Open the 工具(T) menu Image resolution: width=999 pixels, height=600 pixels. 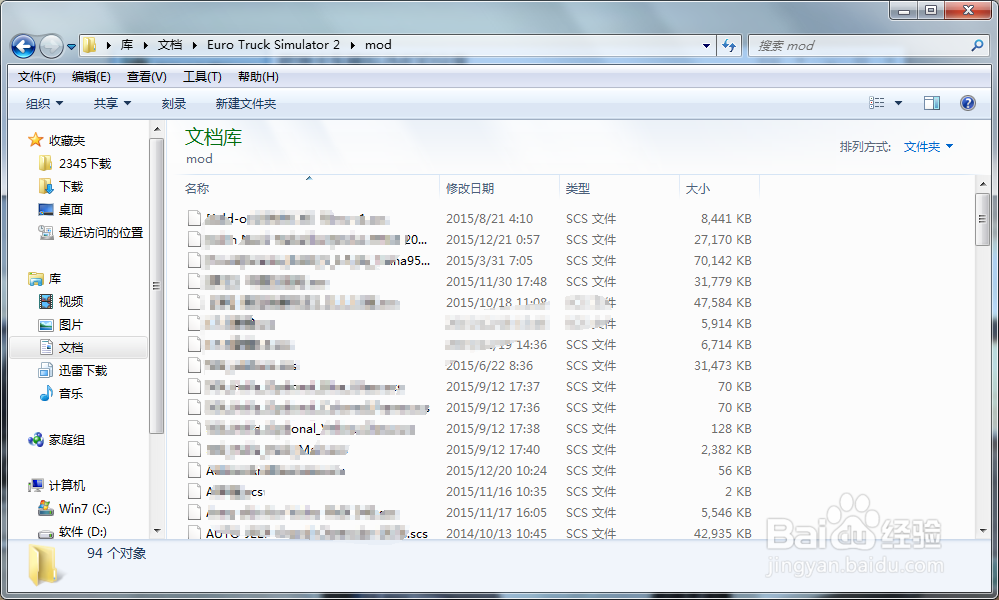pyautogui.click(x=202, y=76)
